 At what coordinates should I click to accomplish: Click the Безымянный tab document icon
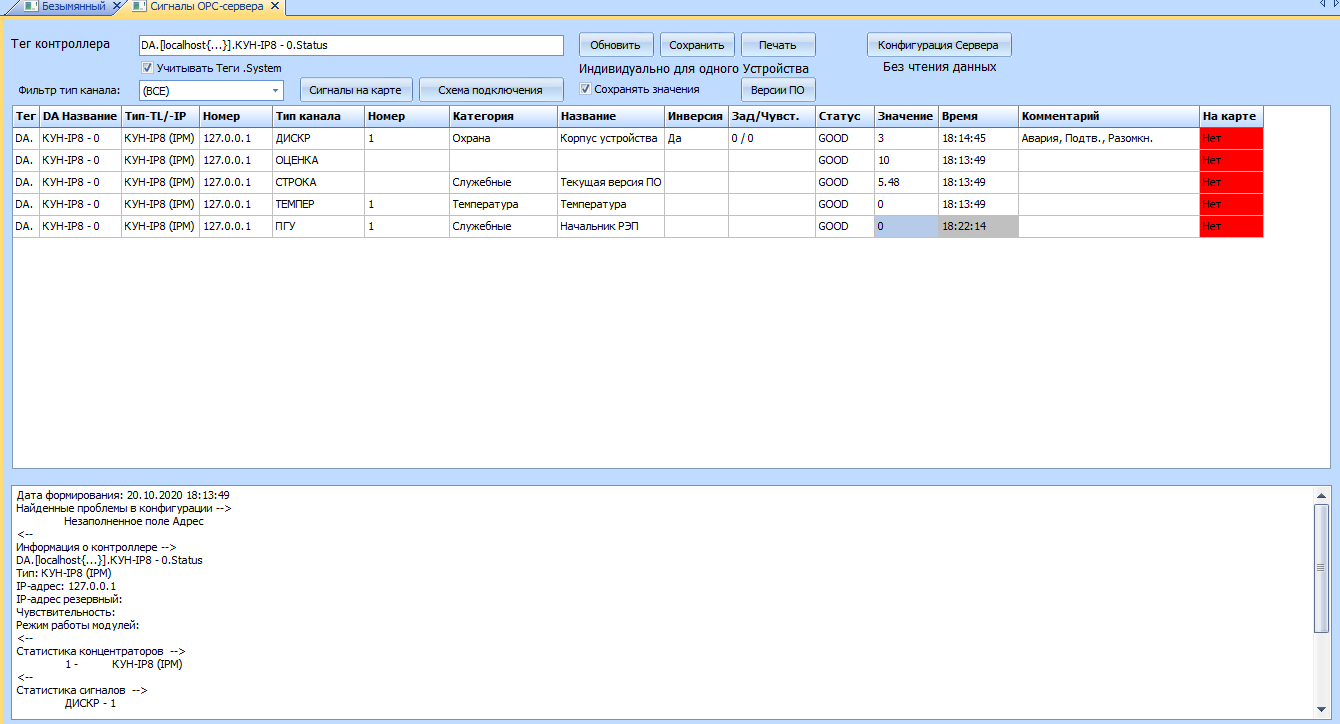pos(29,7)
